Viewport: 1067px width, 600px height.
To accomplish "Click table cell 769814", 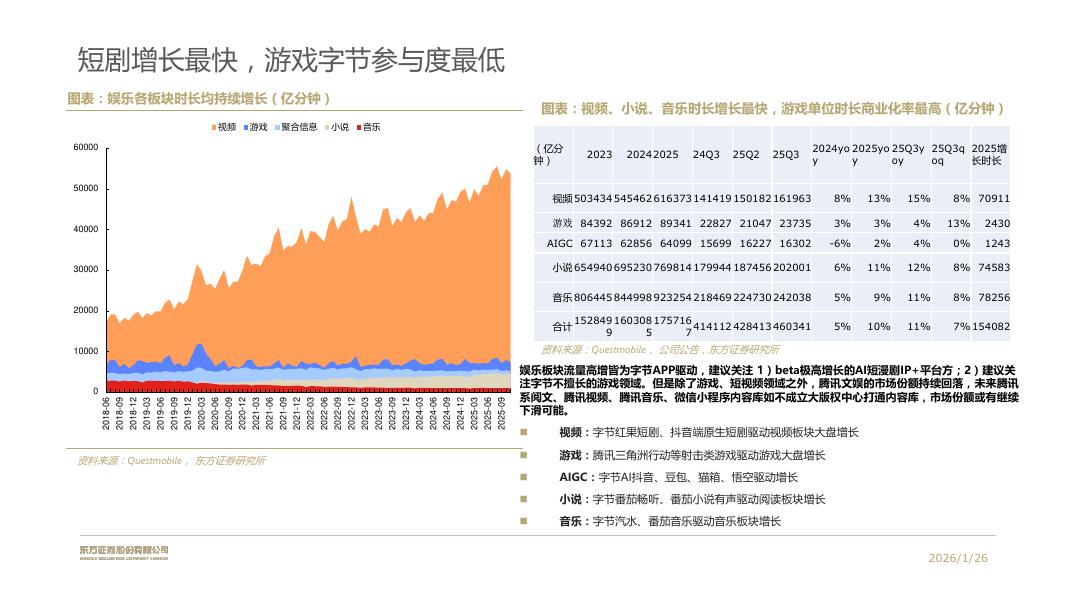I will click(x=672, y=268).
